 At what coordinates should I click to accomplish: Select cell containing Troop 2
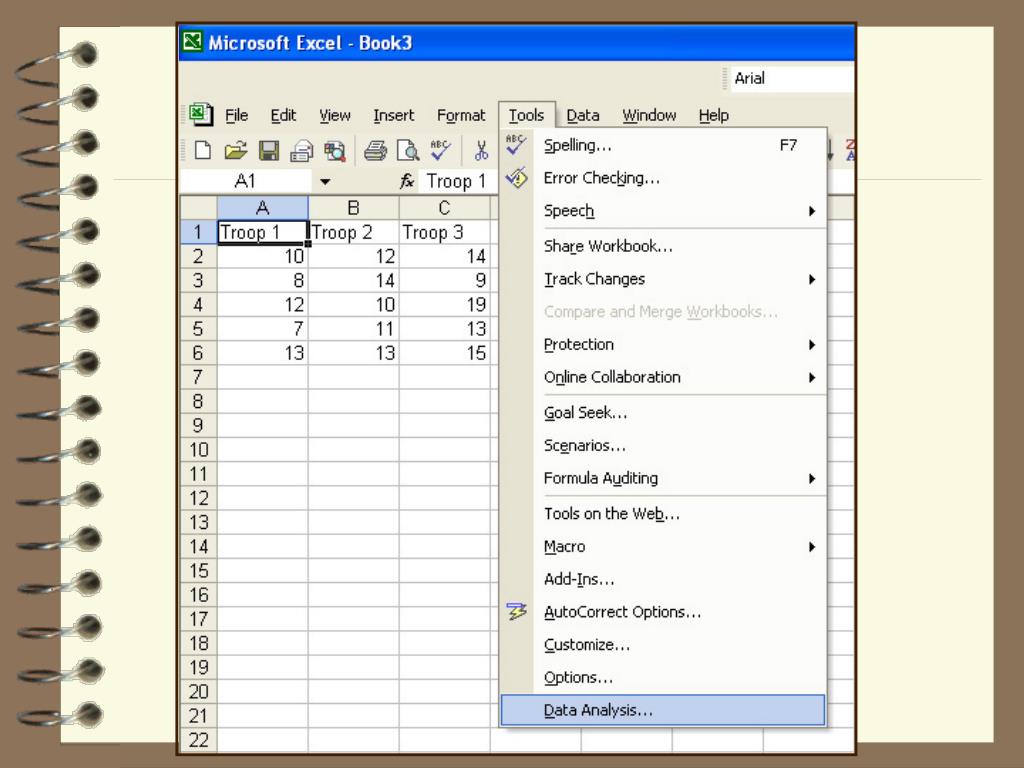click(x=353, y=232)
